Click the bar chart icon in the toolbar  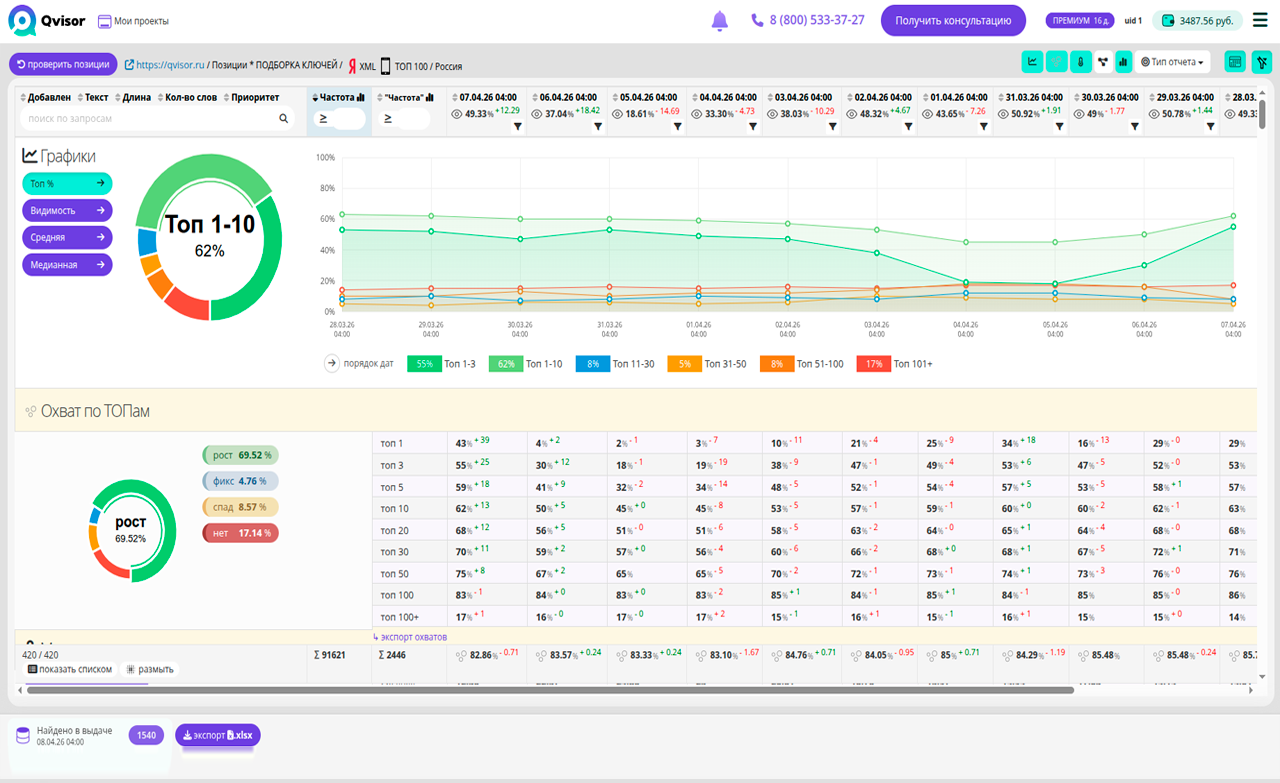(x=1124, y=62)
